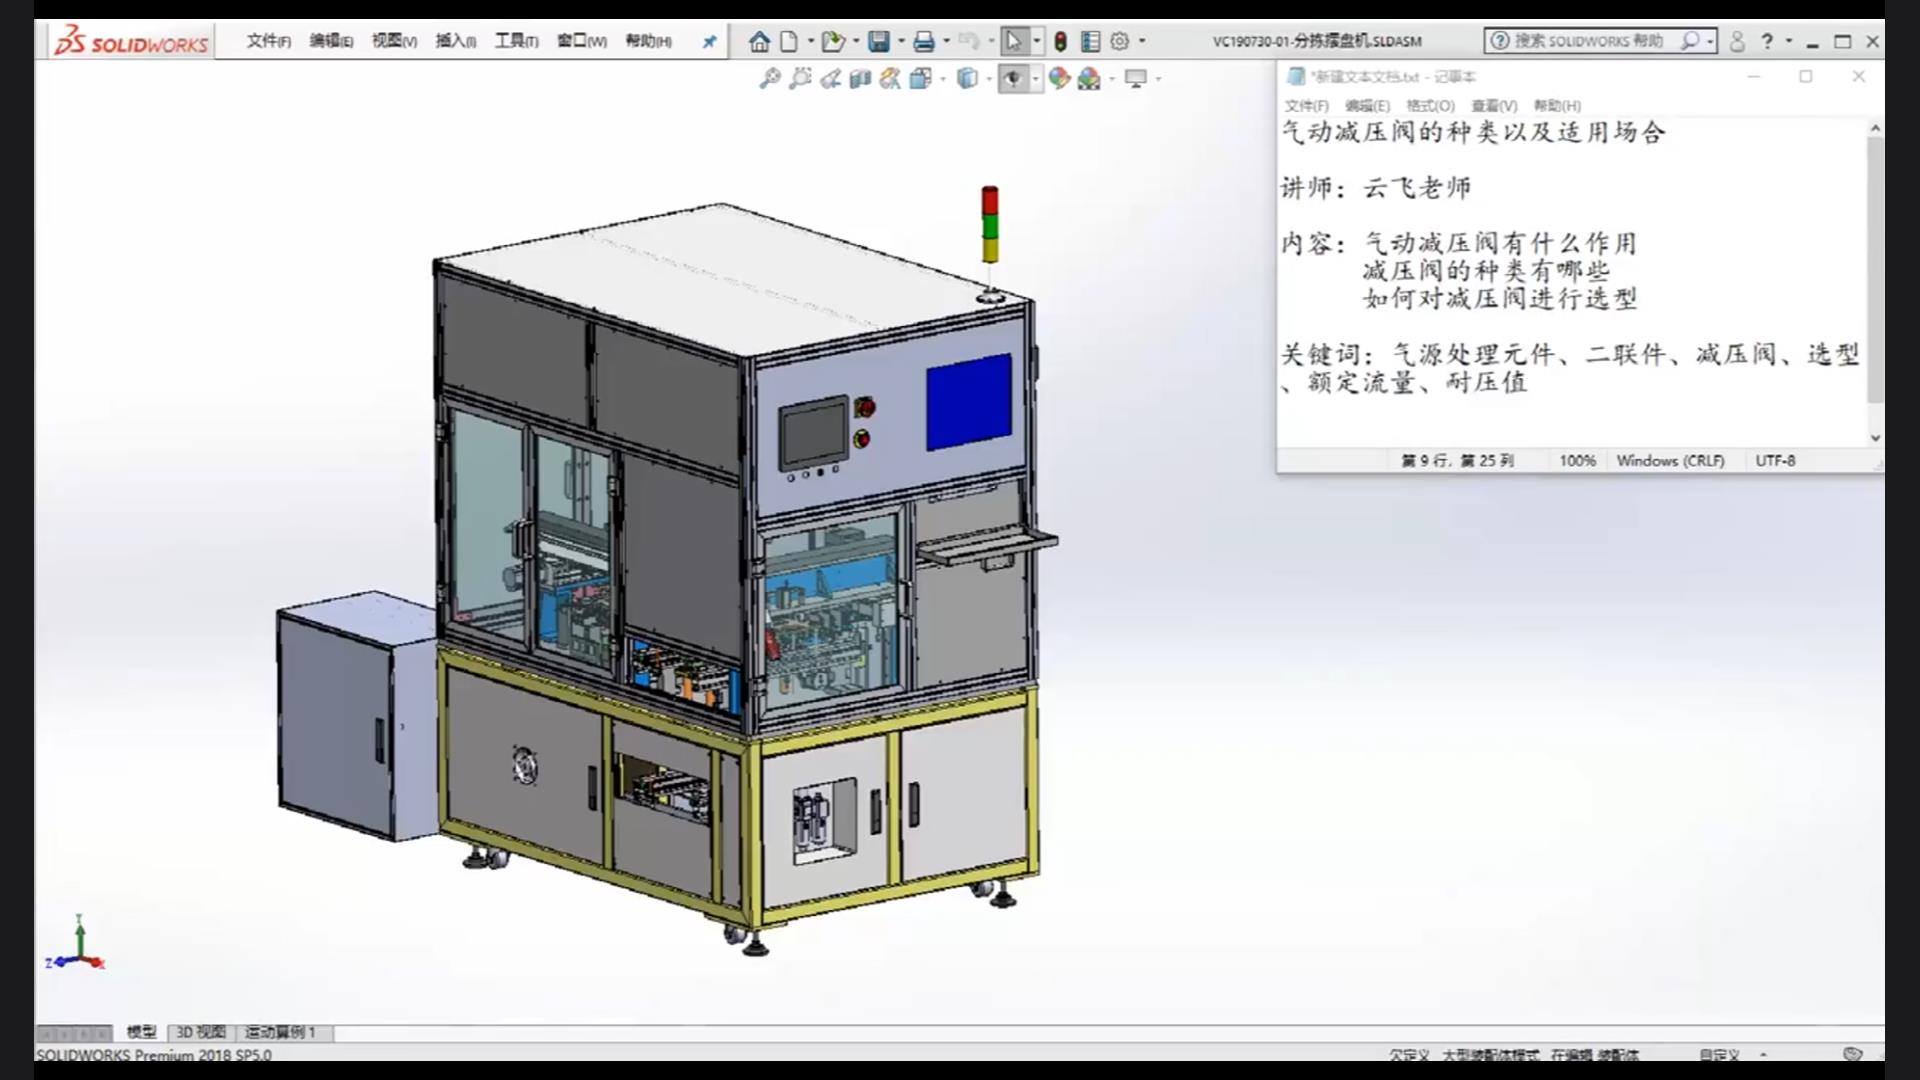The width and height of the screenshot is (1920, 1080).
Task: Expand the New document dropdown arrow
Action: (x=810, y=41)
